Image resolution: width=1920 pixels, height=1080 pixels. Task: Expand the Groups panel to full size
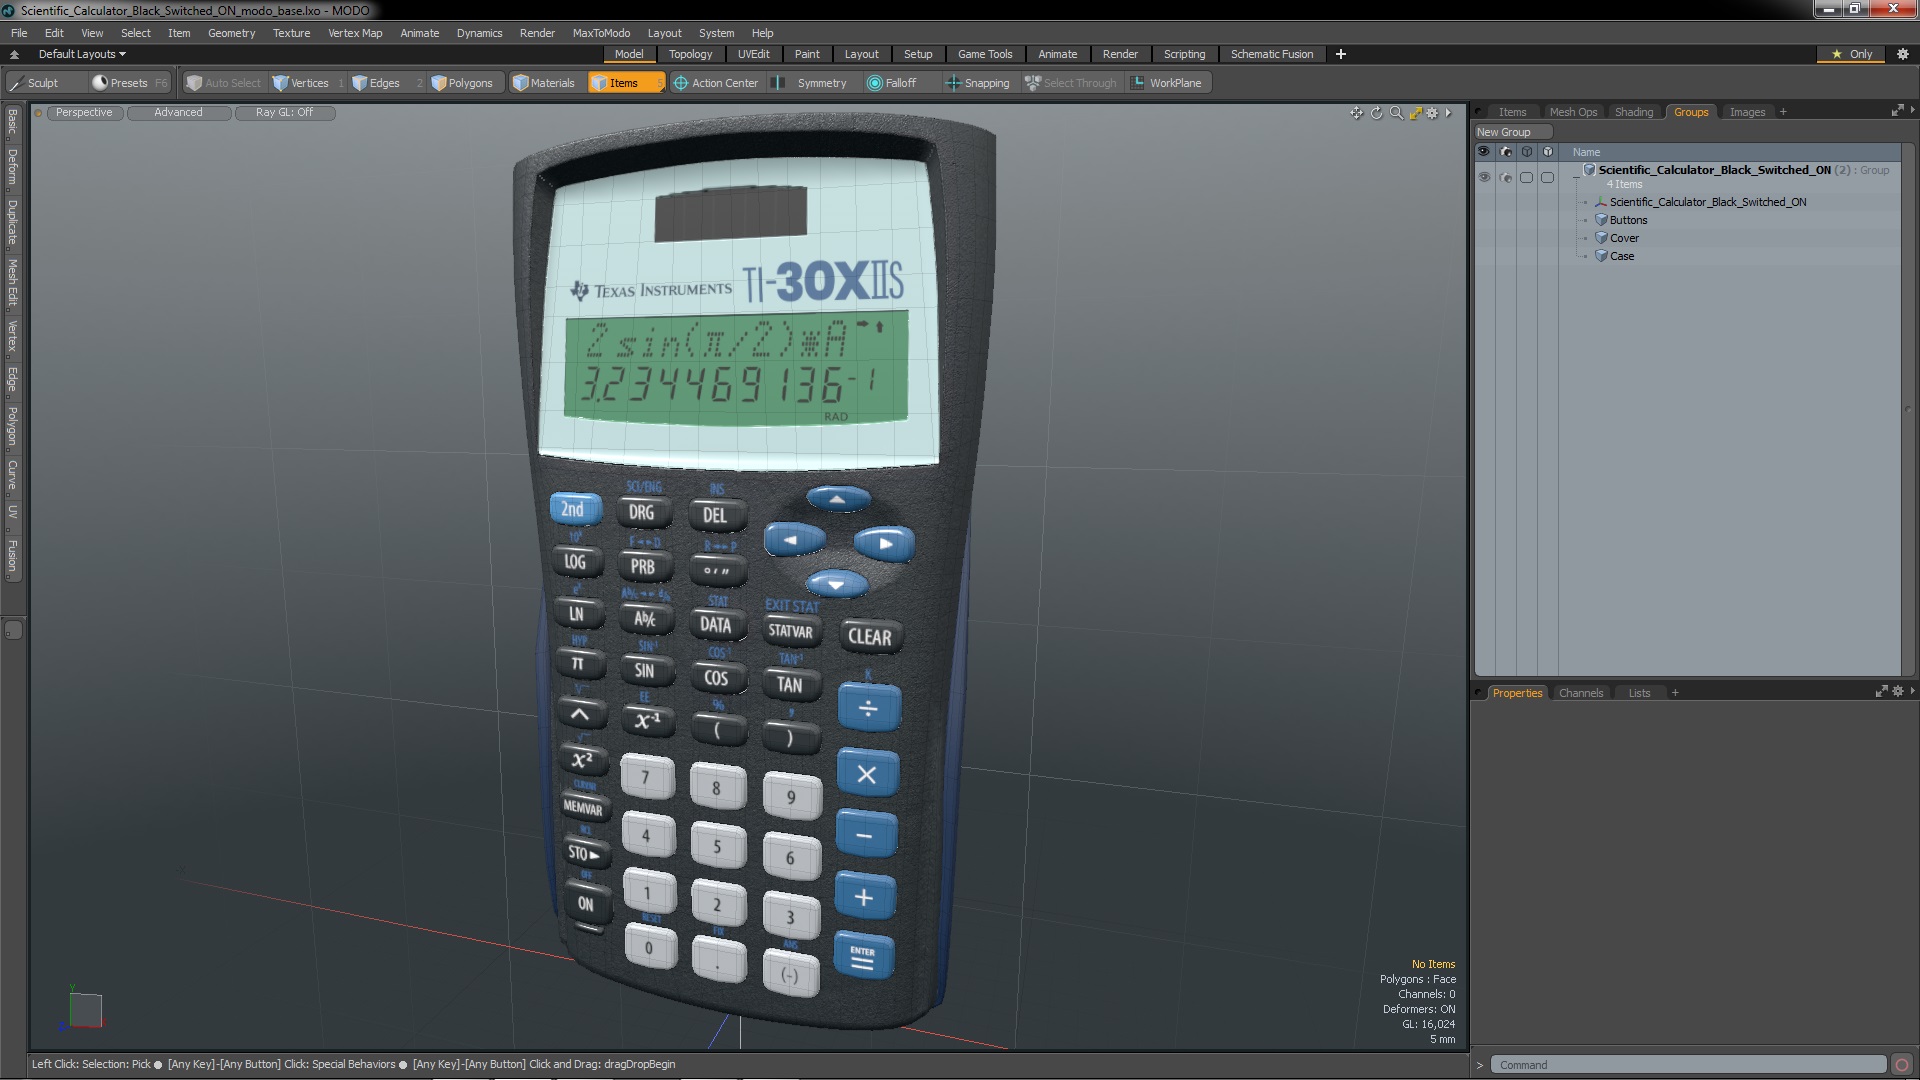click(x=1897, y=111)
